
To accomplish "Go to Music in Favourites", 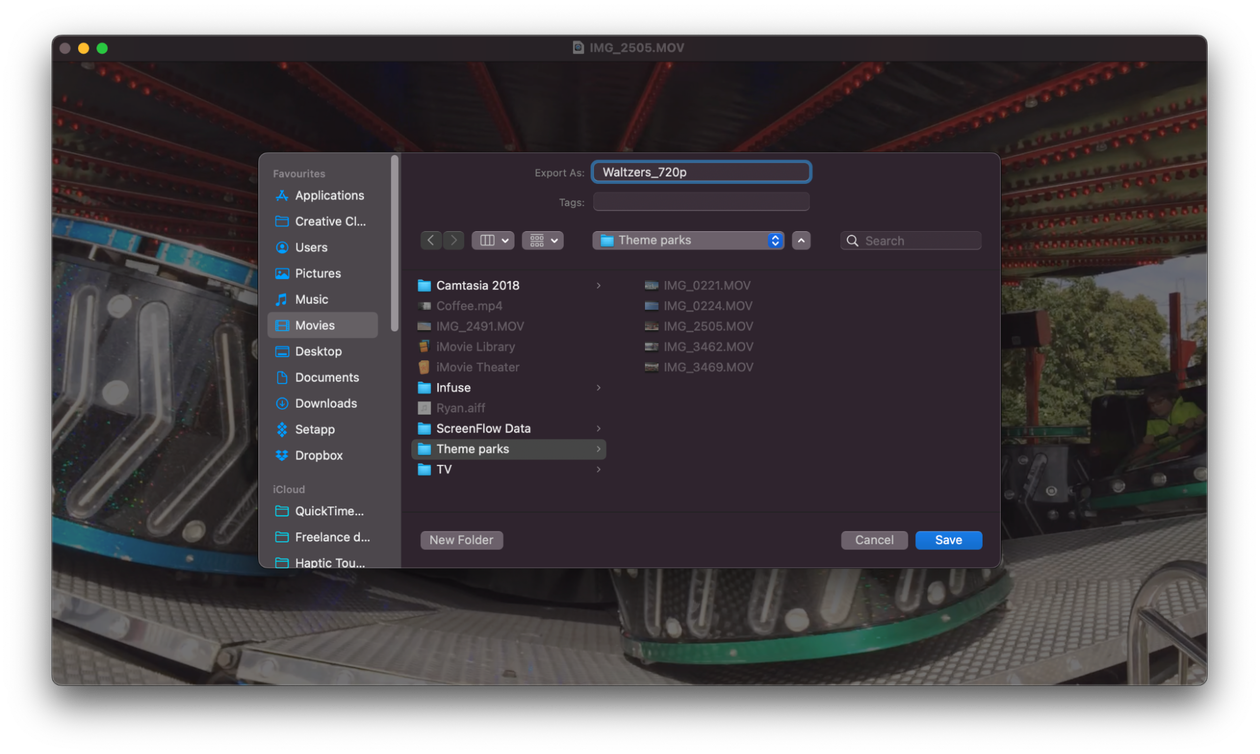I will (311, 300).
